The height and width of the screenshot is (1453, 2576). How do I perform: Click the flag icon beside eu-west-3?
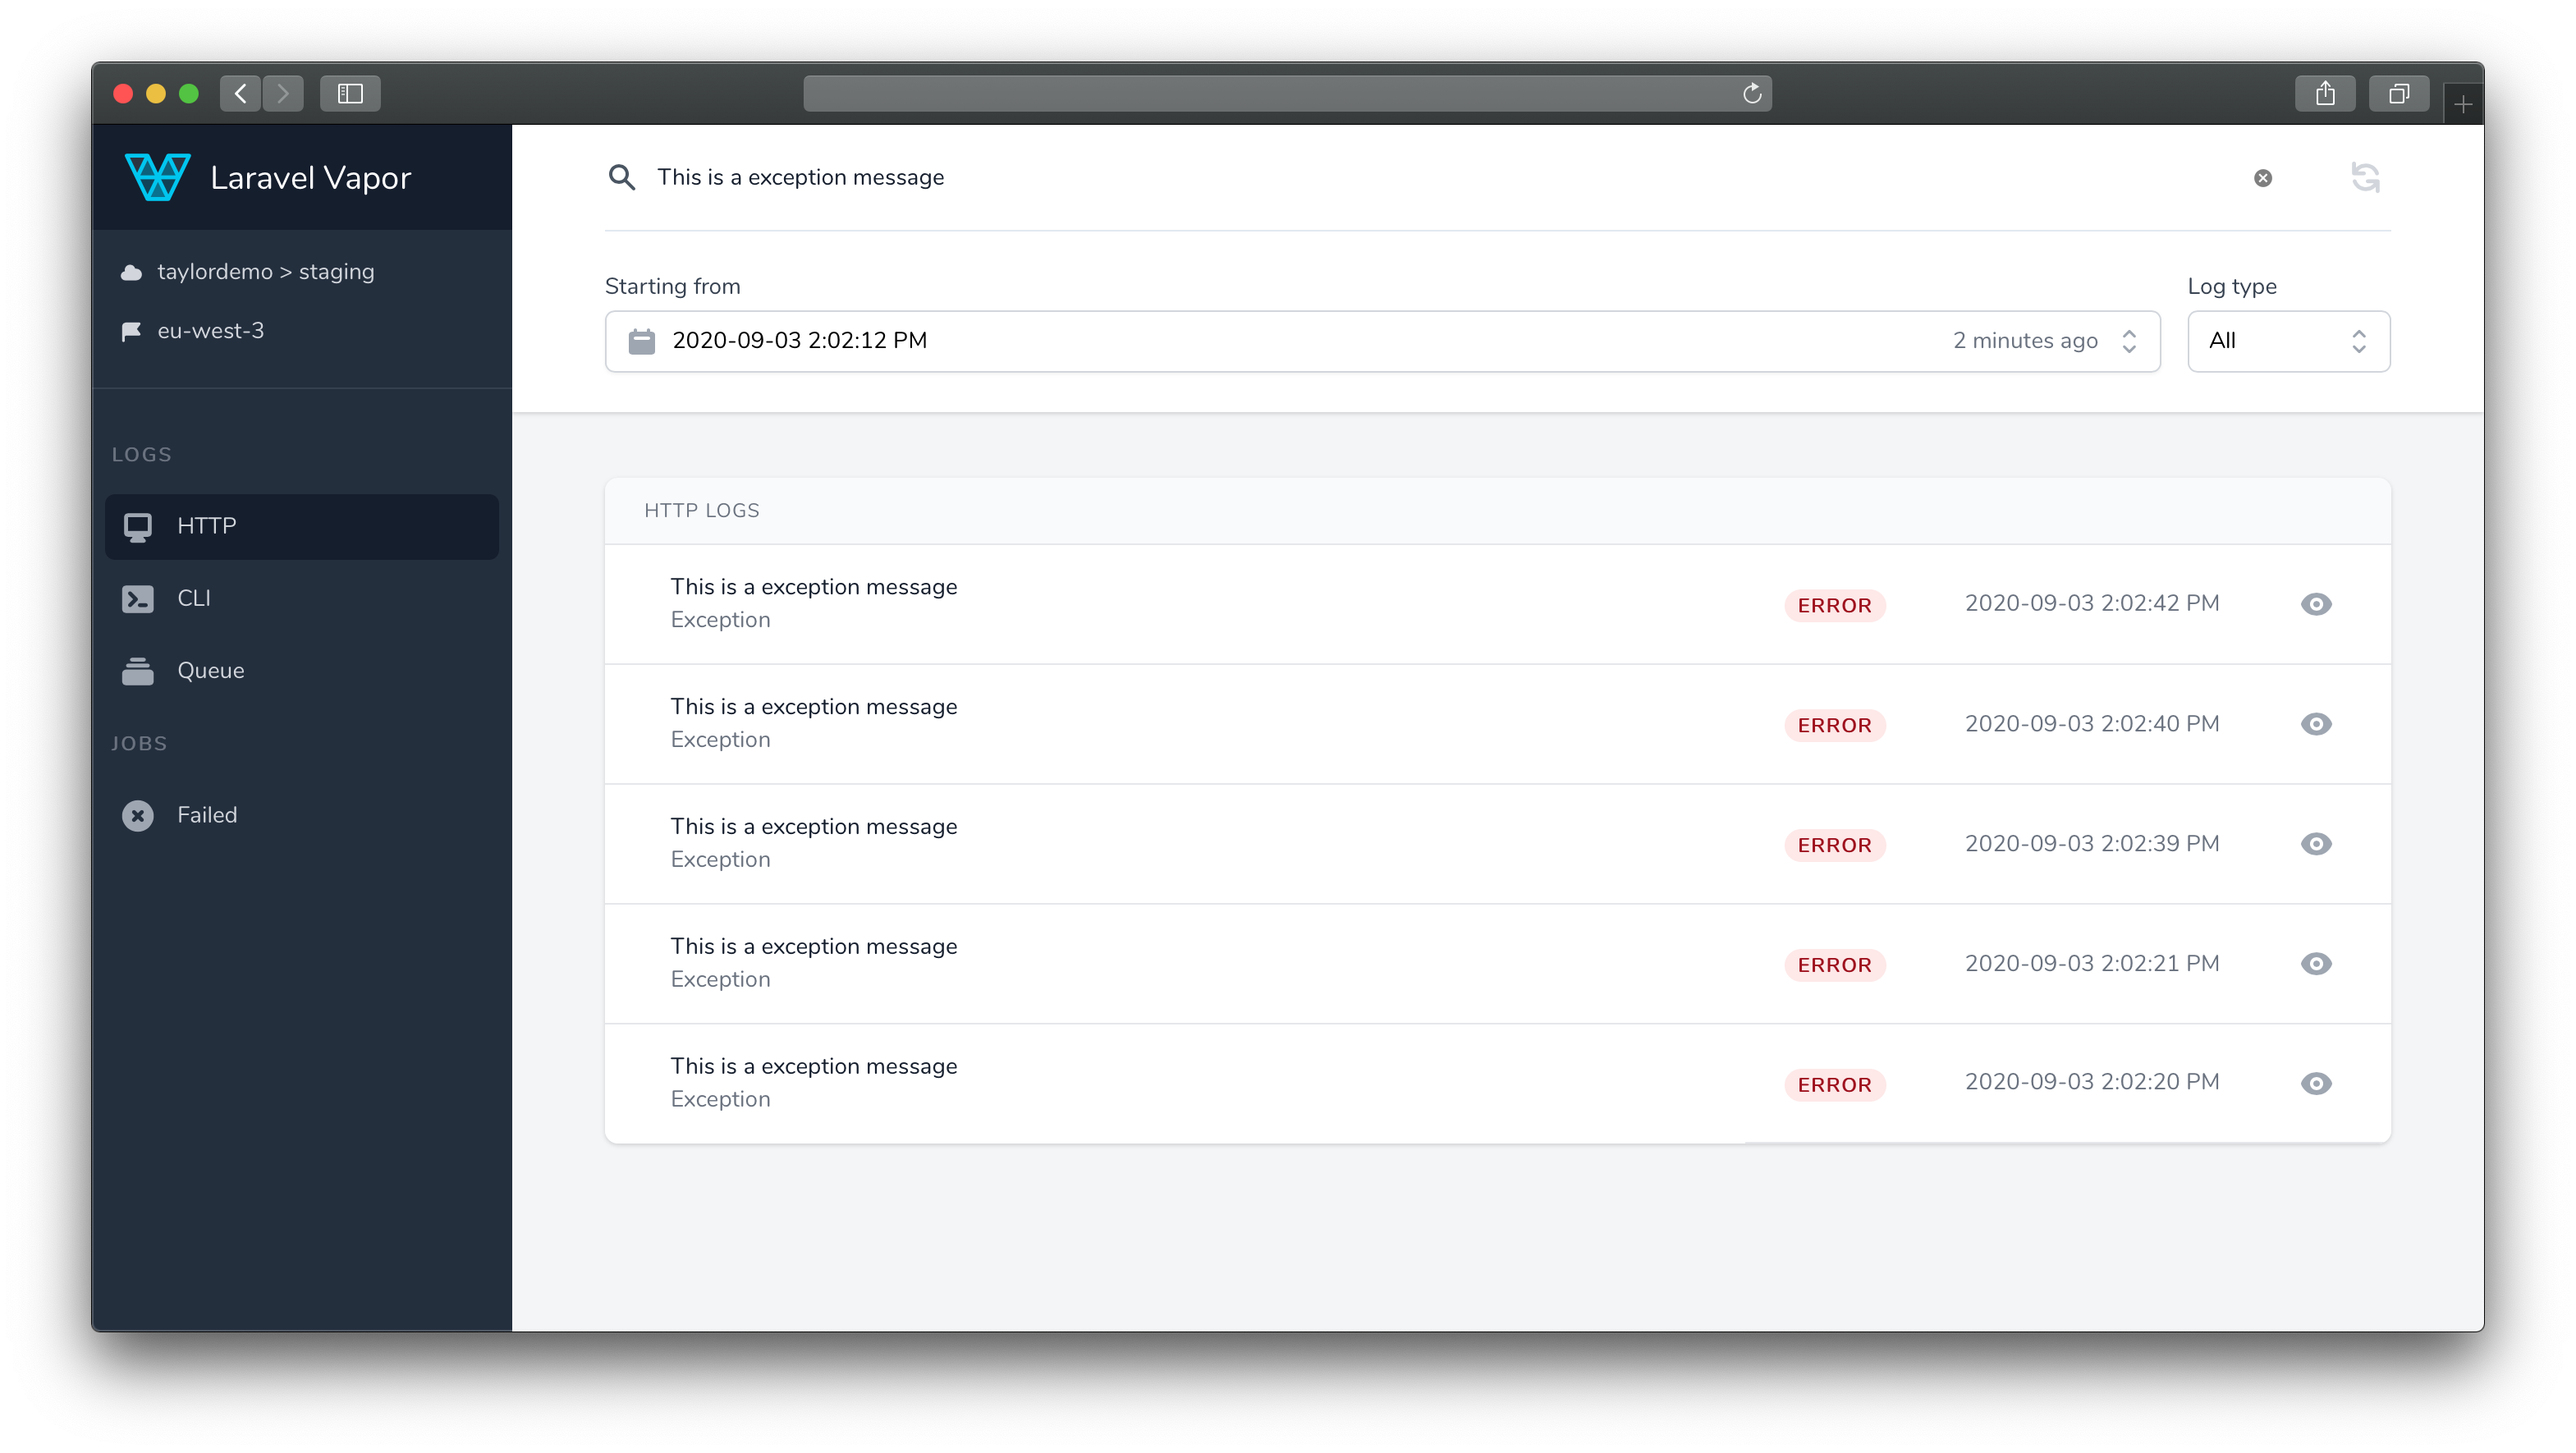[131, 331]
